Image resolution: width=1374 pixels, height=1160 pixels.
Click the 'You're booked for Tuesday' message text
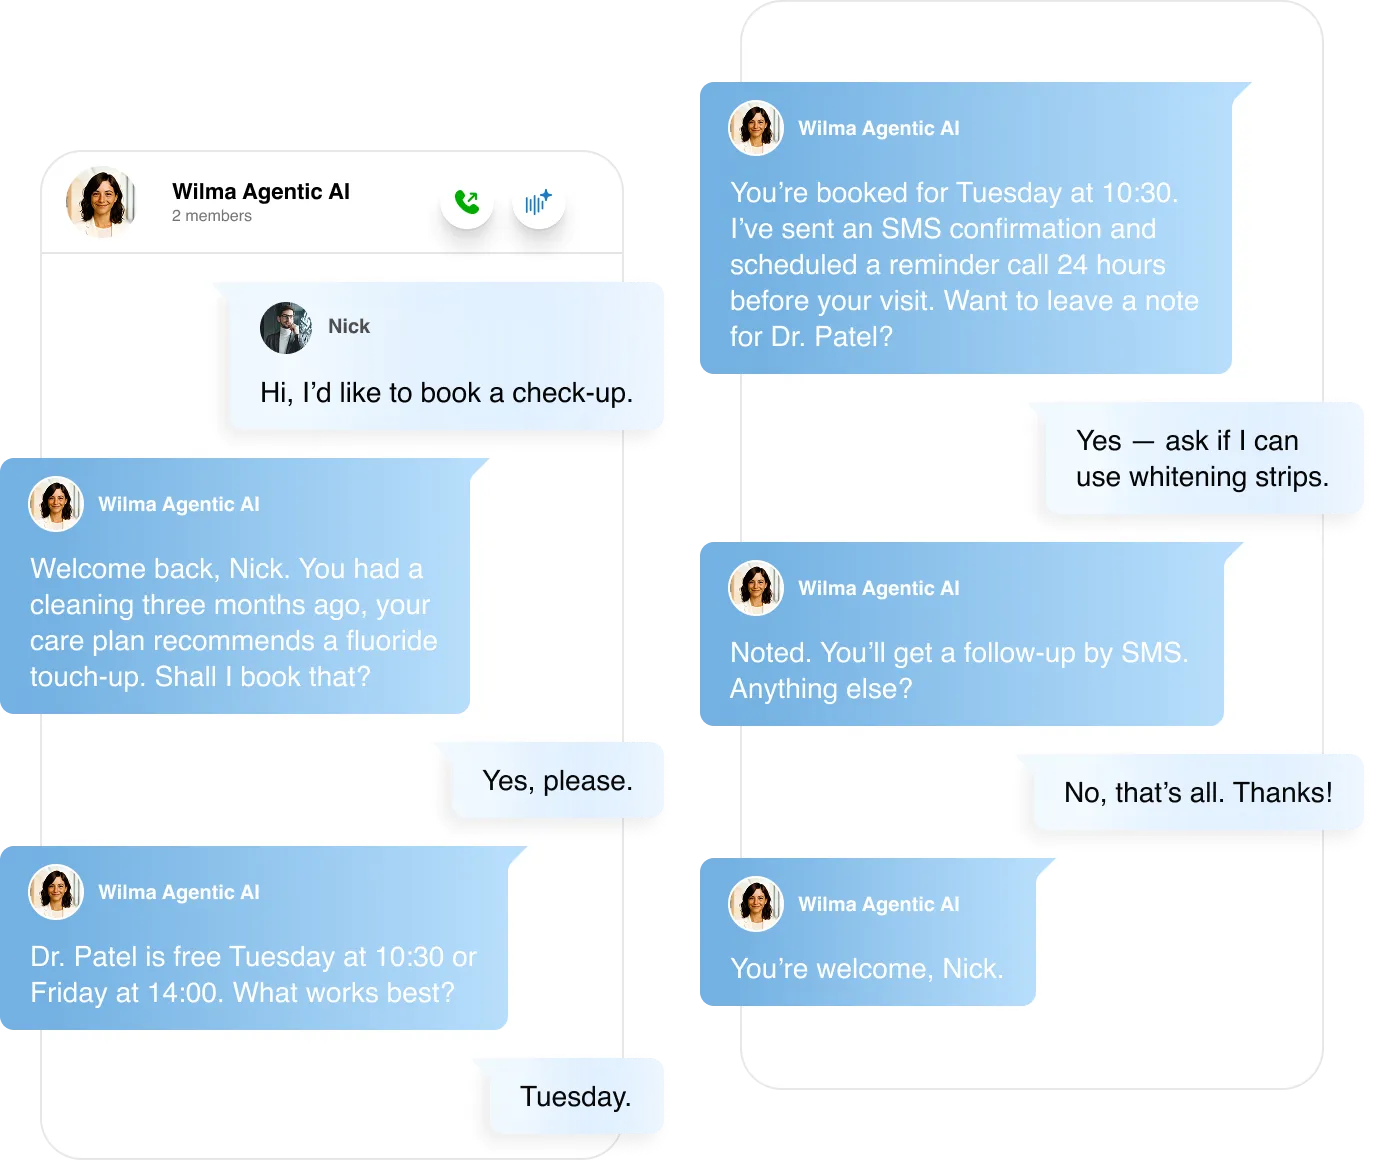(x=964, y=265)
